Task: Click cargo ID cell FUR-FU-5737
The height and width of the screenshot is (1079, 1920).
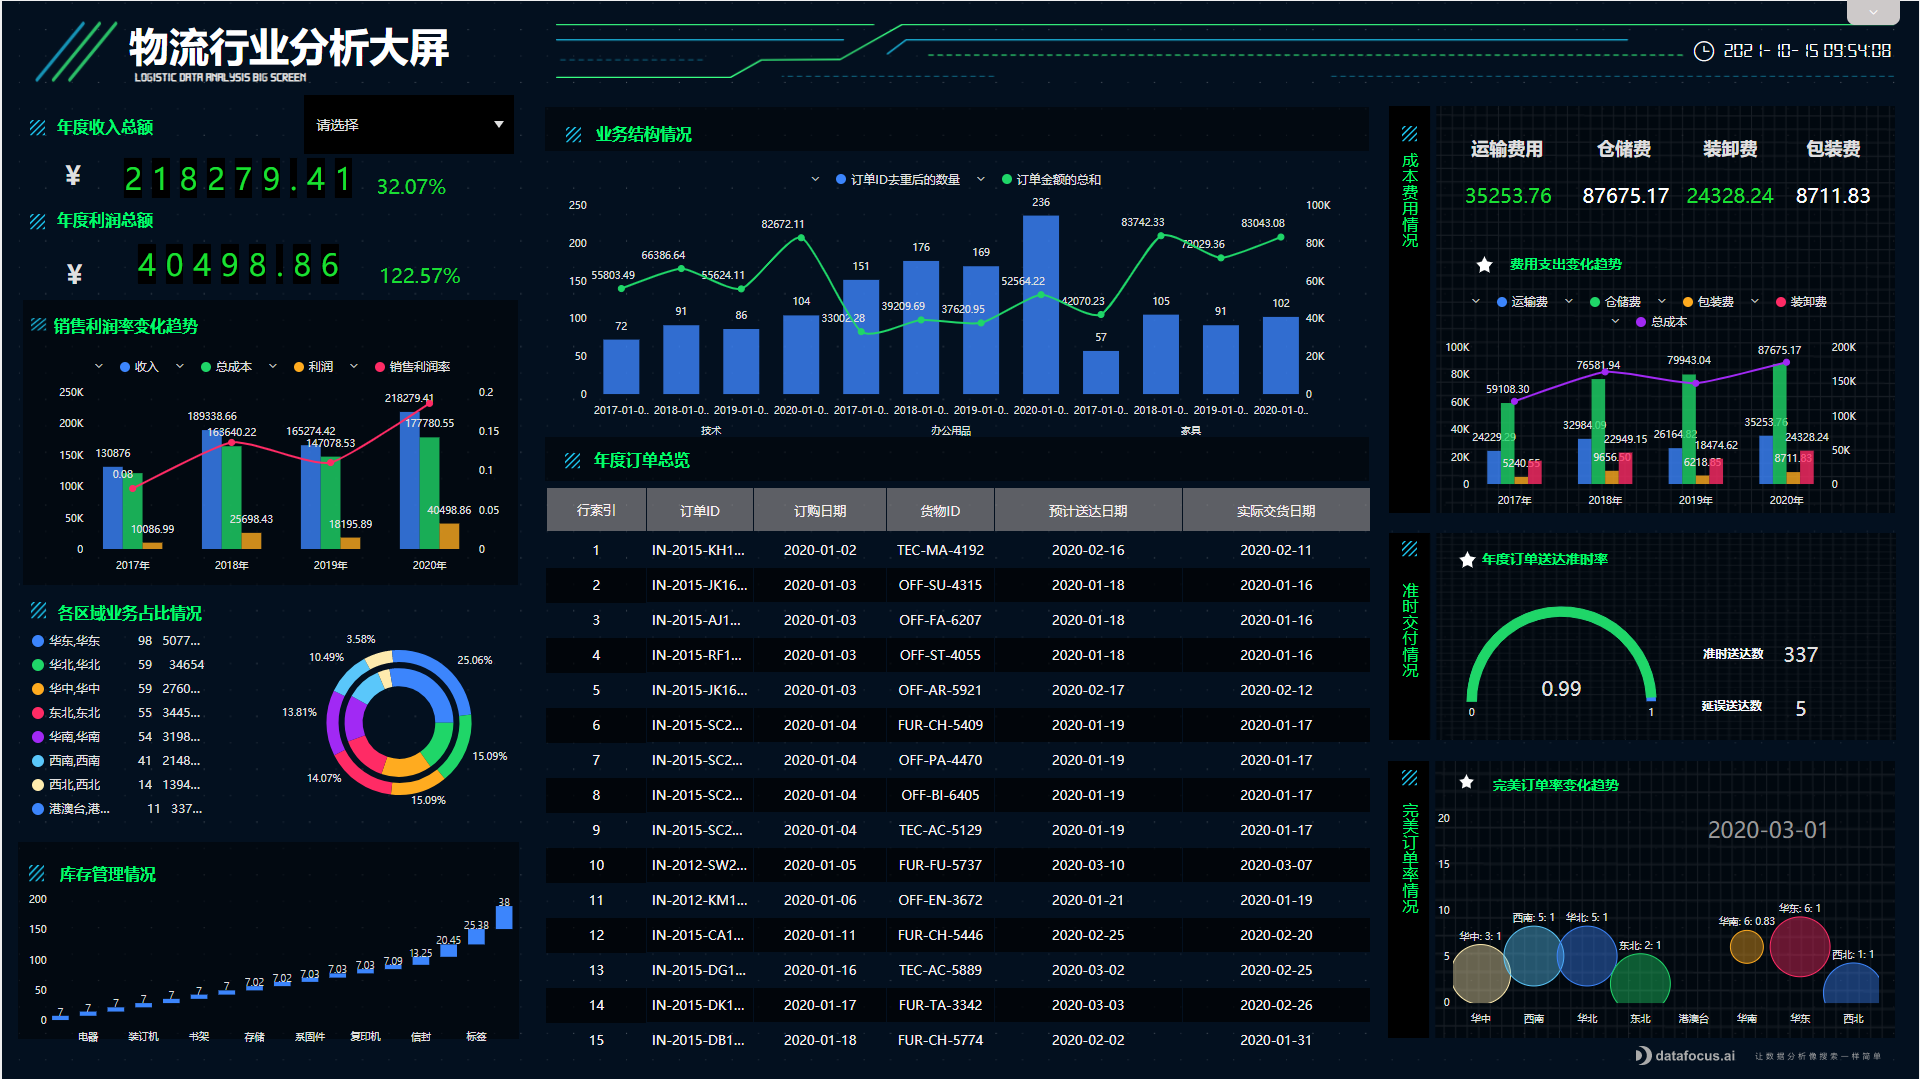Action: tap(940, 865)
